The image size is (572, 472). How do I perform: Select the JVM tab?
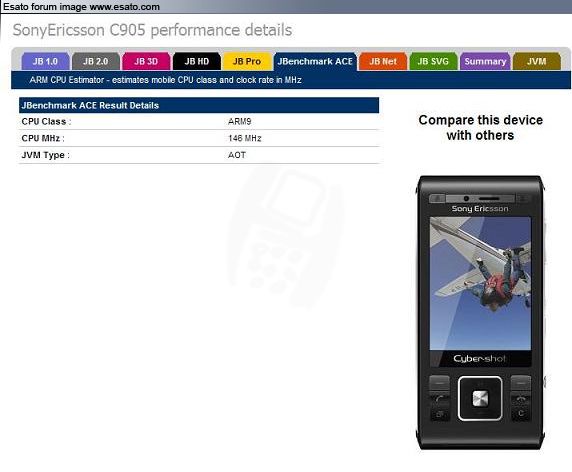[x=537, y=61]
